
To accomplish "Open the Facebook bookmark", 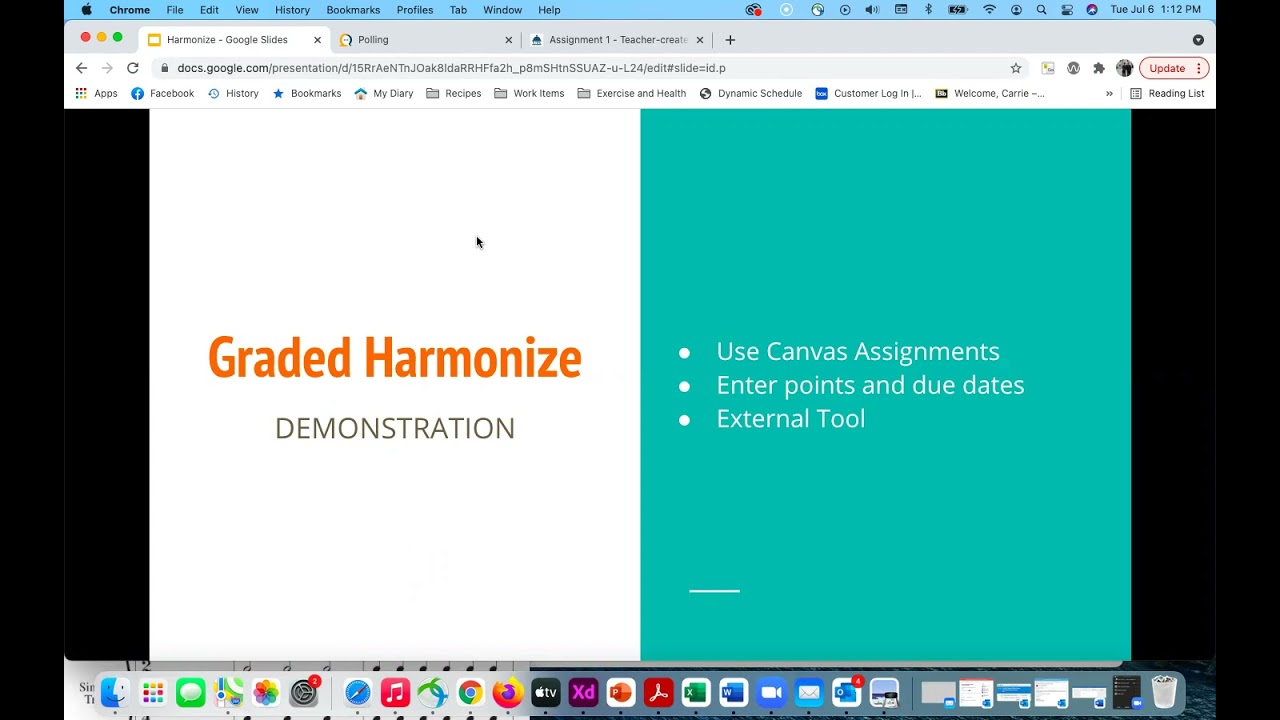I will [162, 93].
